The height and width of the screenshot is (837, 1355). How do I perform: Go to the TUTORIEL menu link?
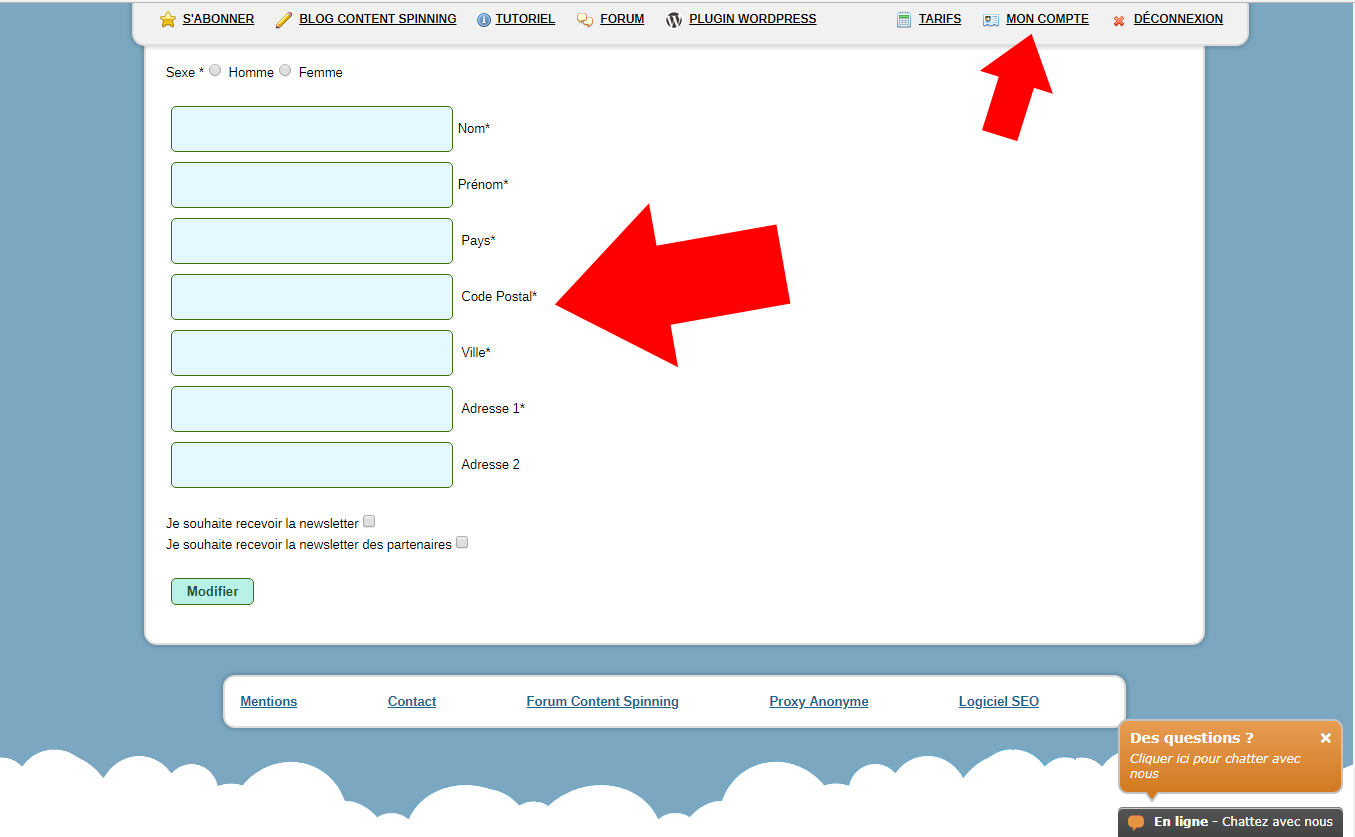click(525, 19)
